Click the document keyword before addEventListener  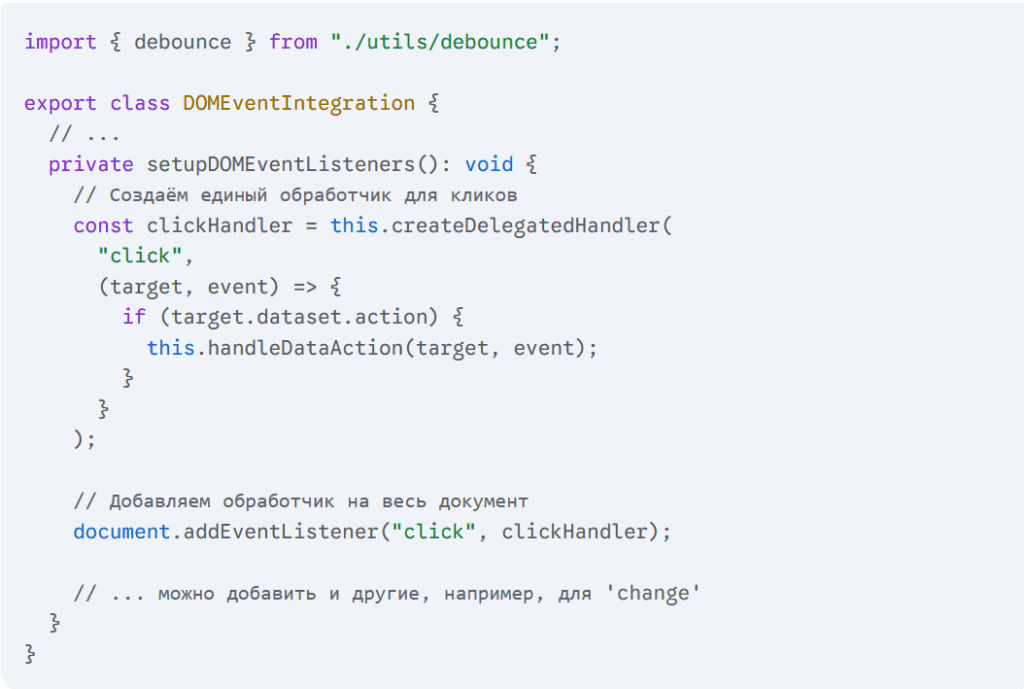121,532
